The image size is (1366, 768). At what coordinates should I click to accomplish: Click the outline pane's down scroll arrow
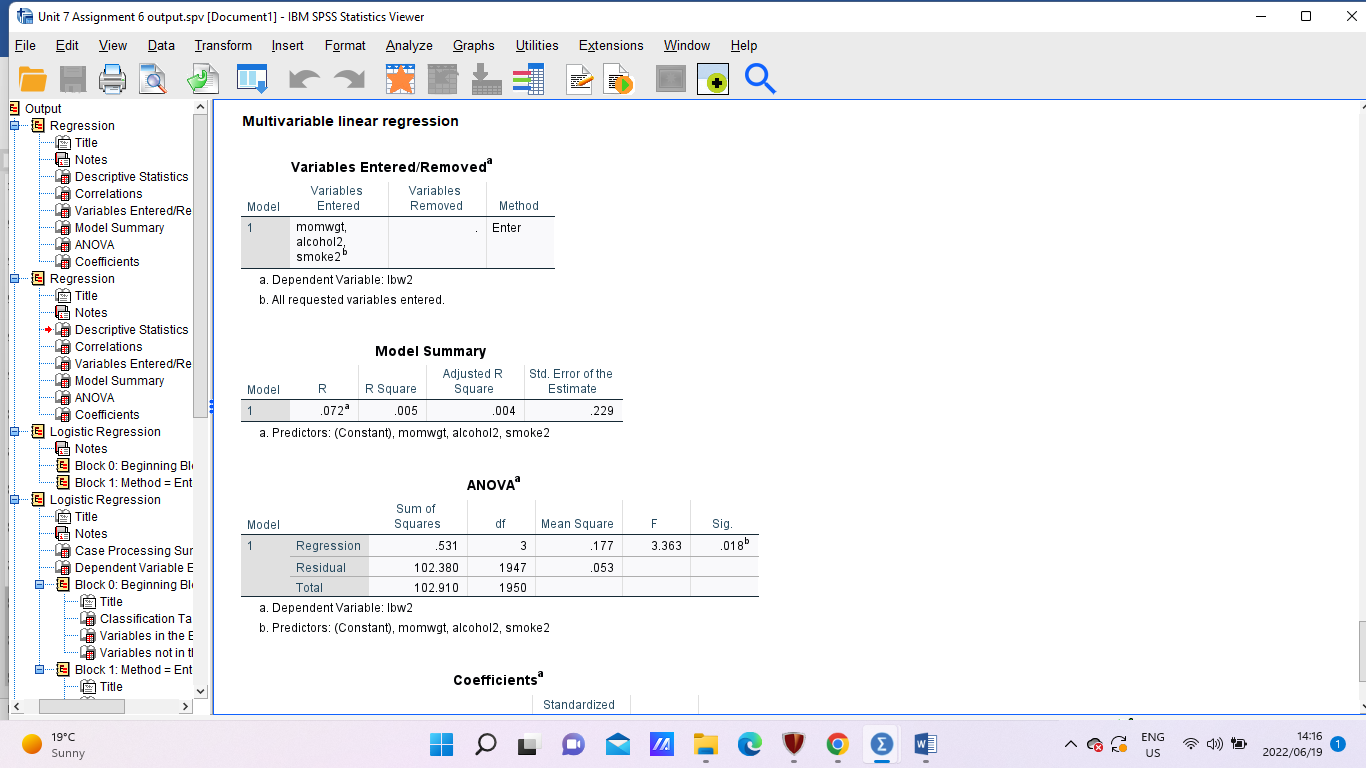pos(199,690)
